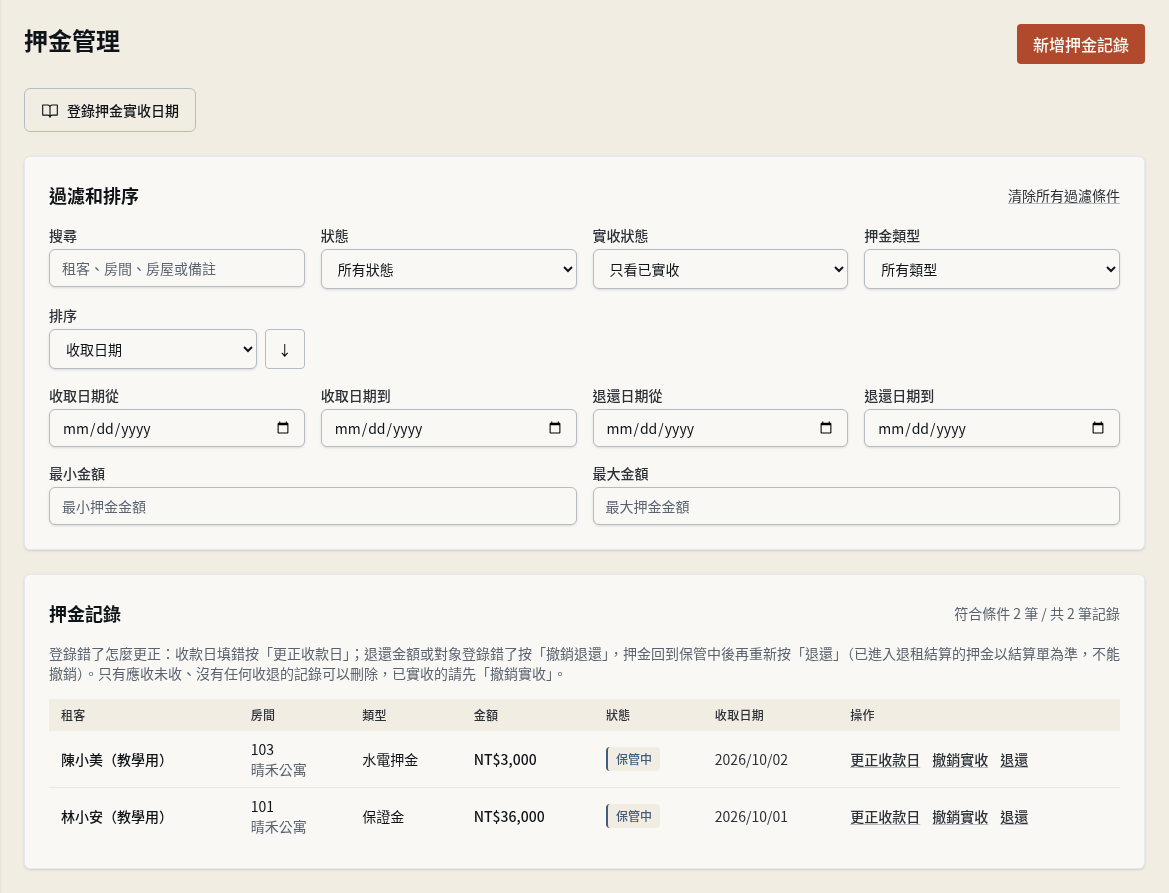Viewport: 1169px width, 893px height.
Task: Click the 收取日期到 date field
Action: pos(448,428)
